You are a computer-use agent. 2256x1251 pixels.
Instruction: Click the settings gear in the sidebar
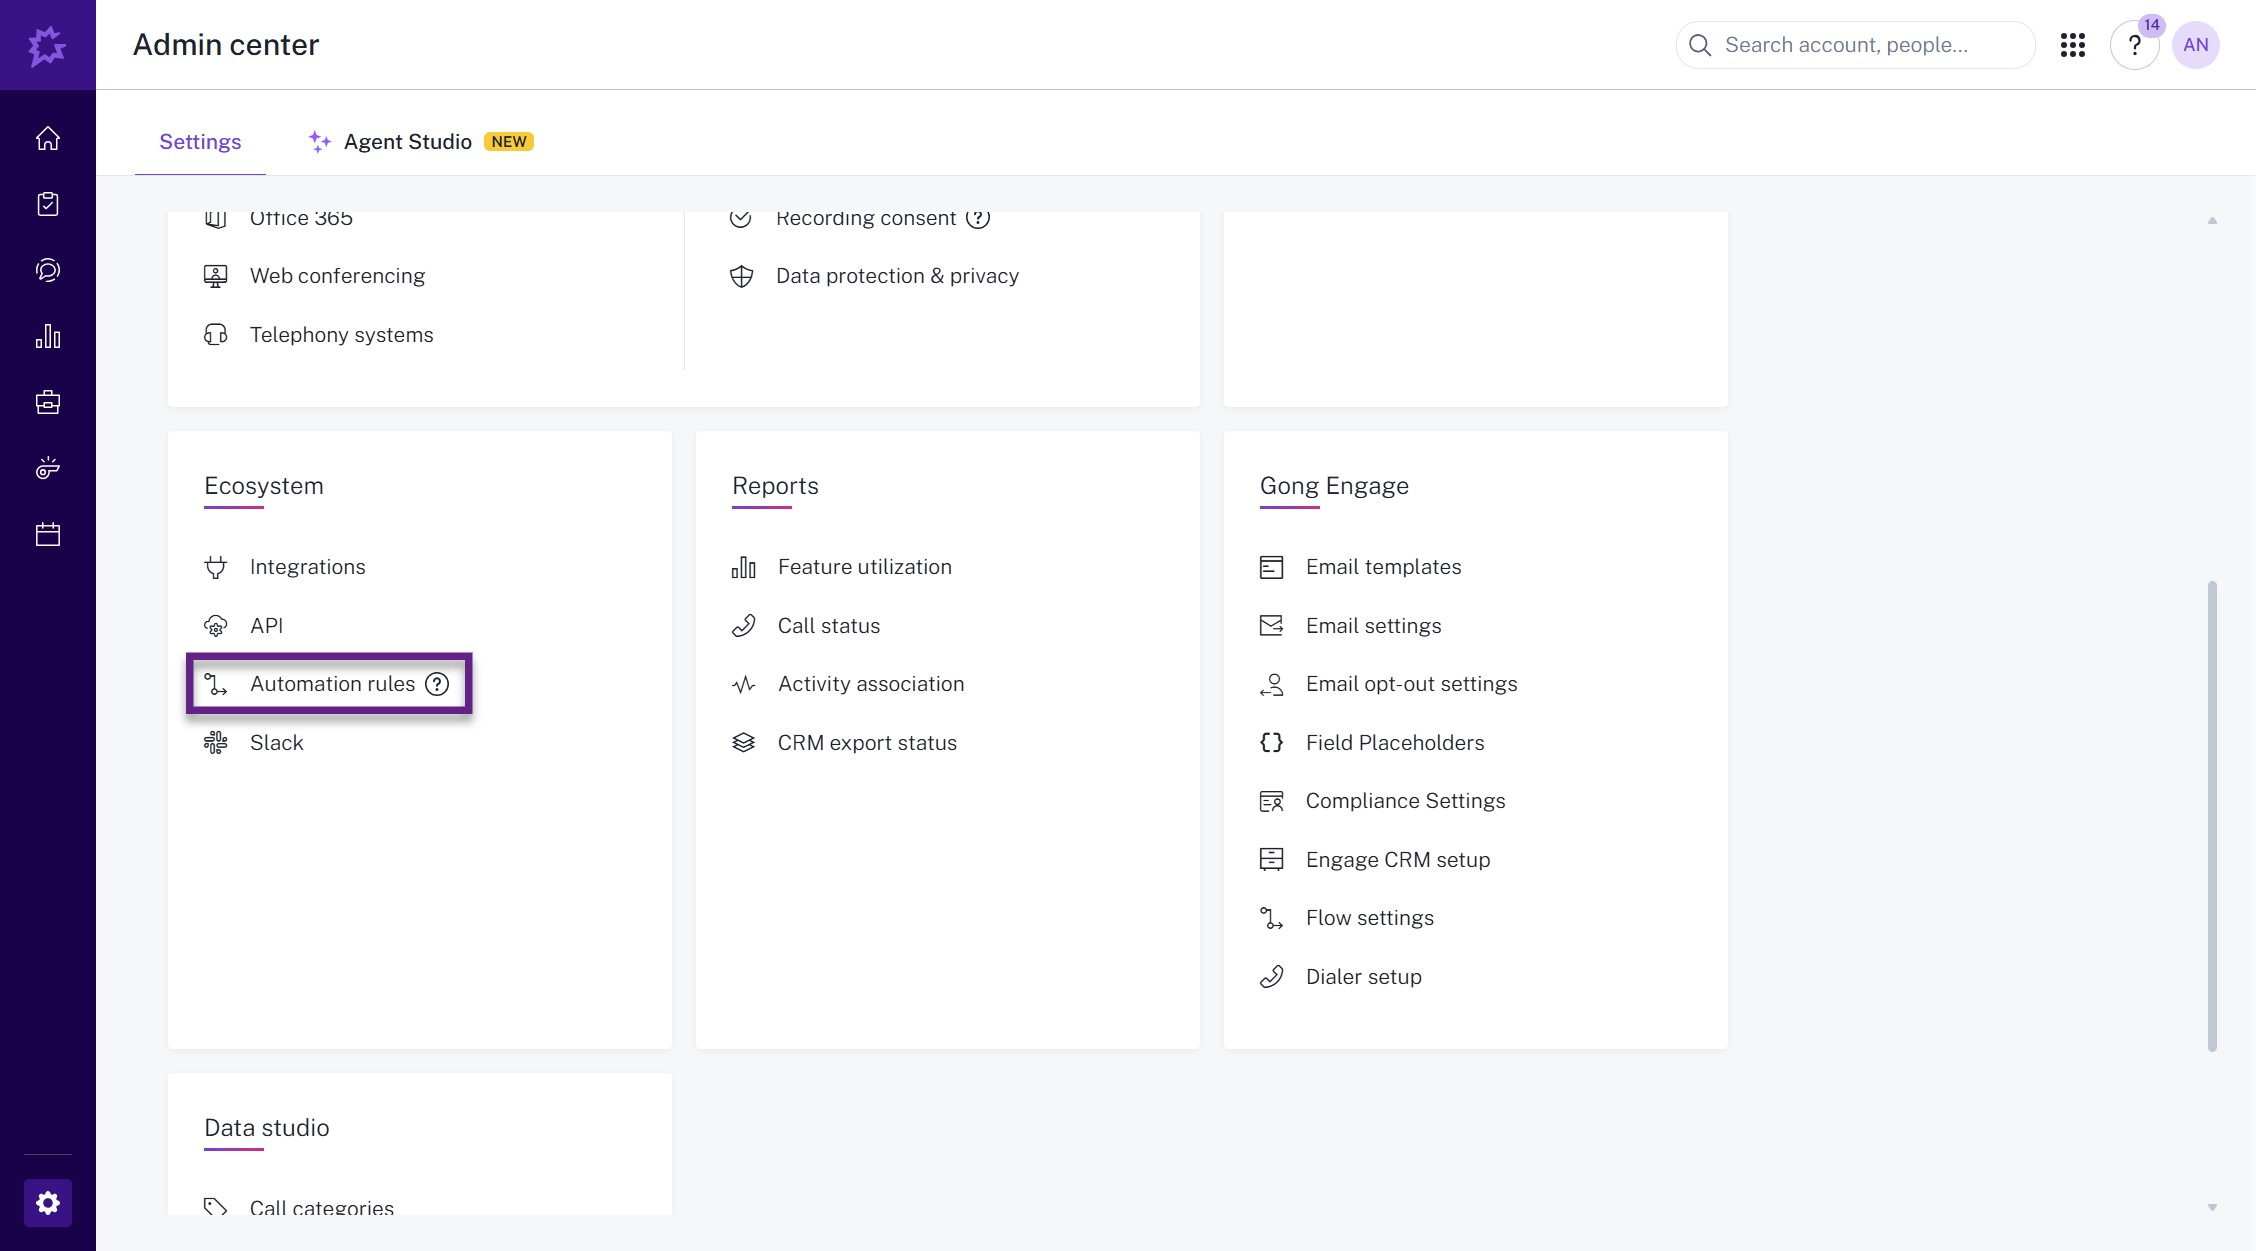pyautogui.click(x=48, y=1202)
